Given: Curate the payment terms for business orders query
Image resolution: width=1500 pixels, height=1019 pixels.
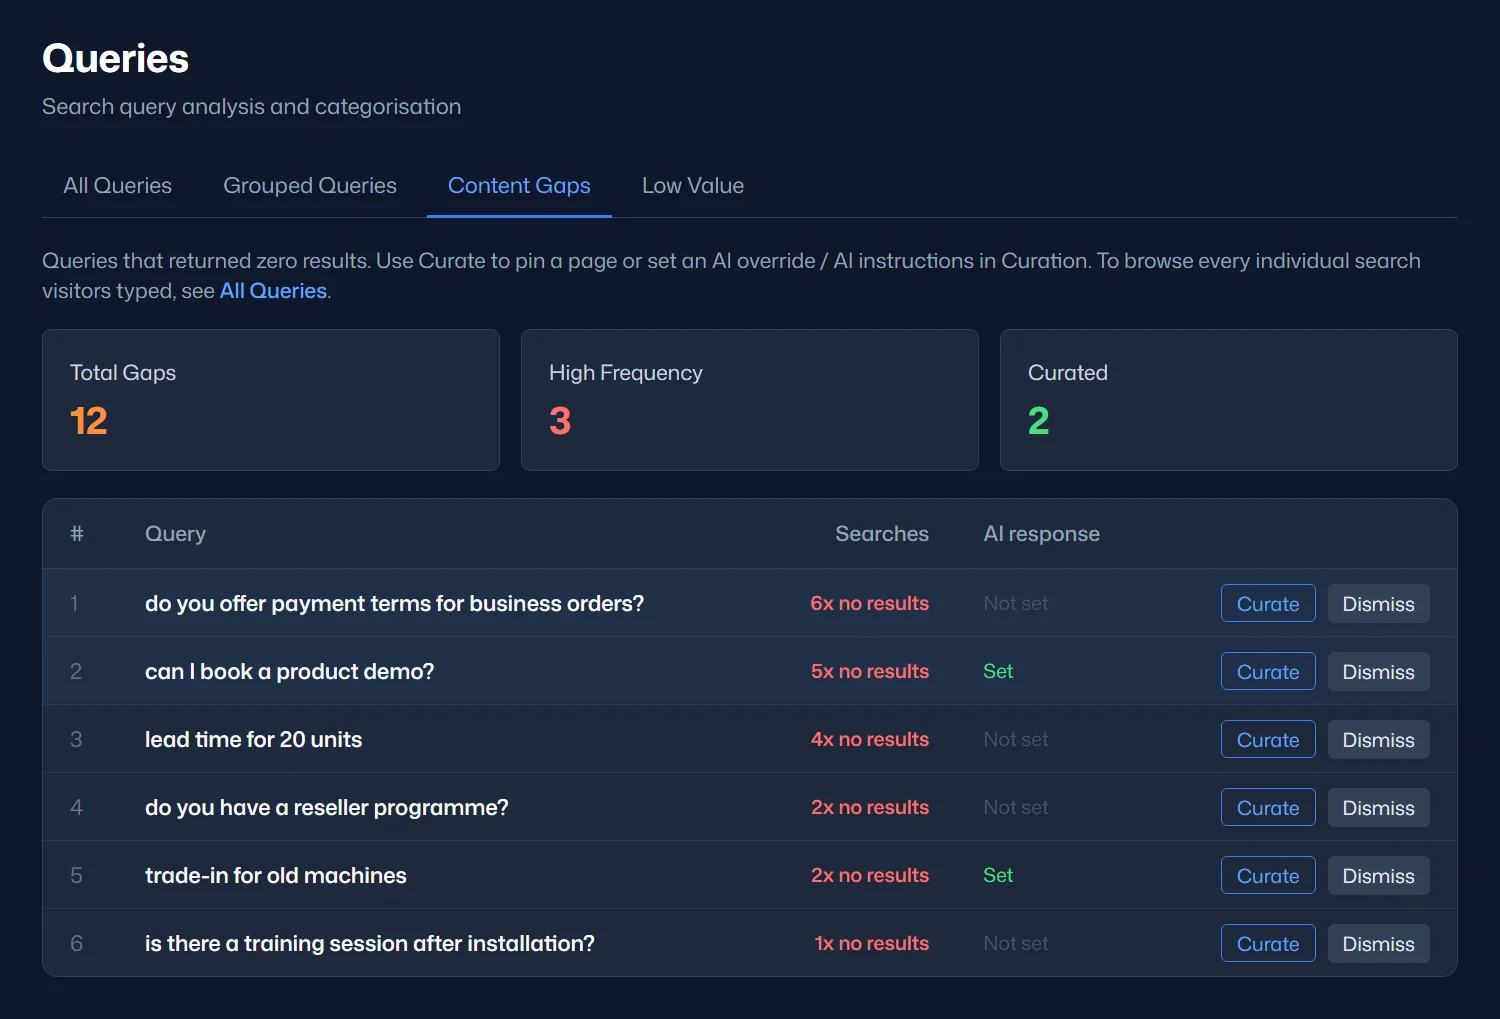Looking at the screenshot, I should point(1268,603).
